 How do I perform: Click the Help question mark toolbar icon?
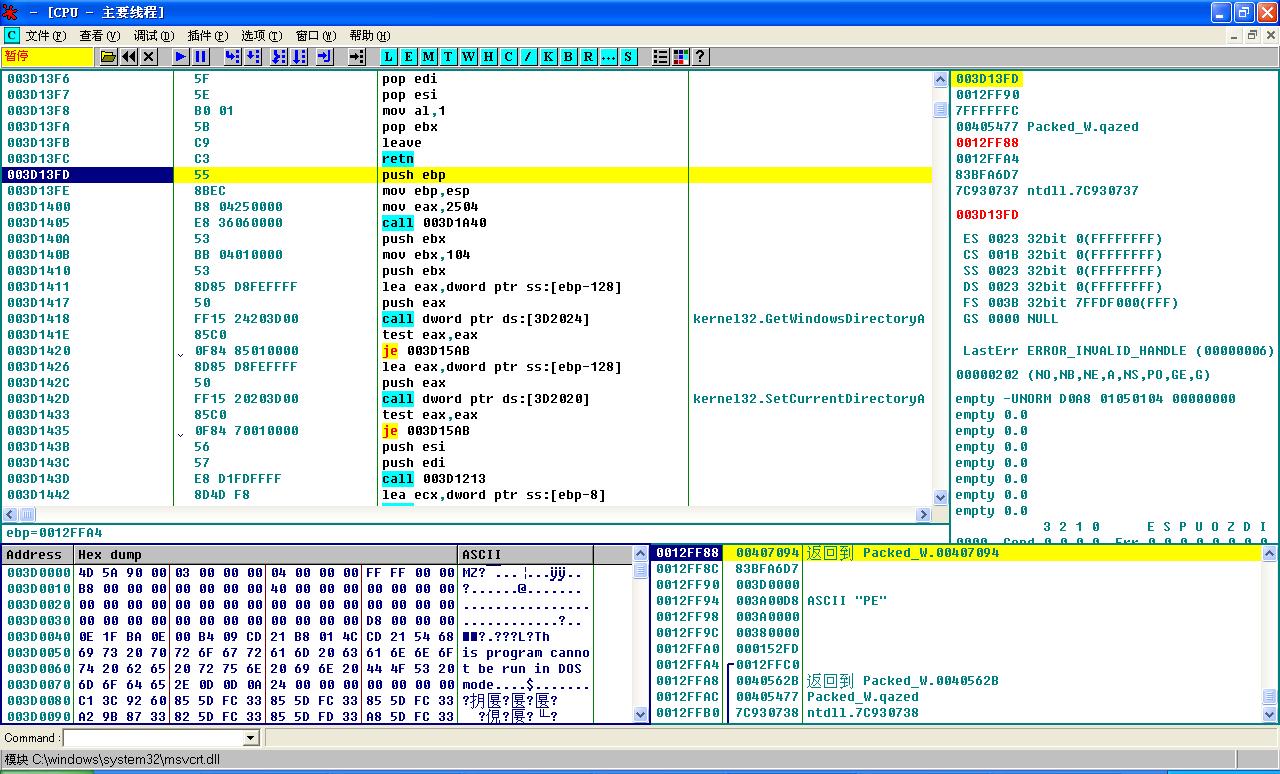(701, 57)
